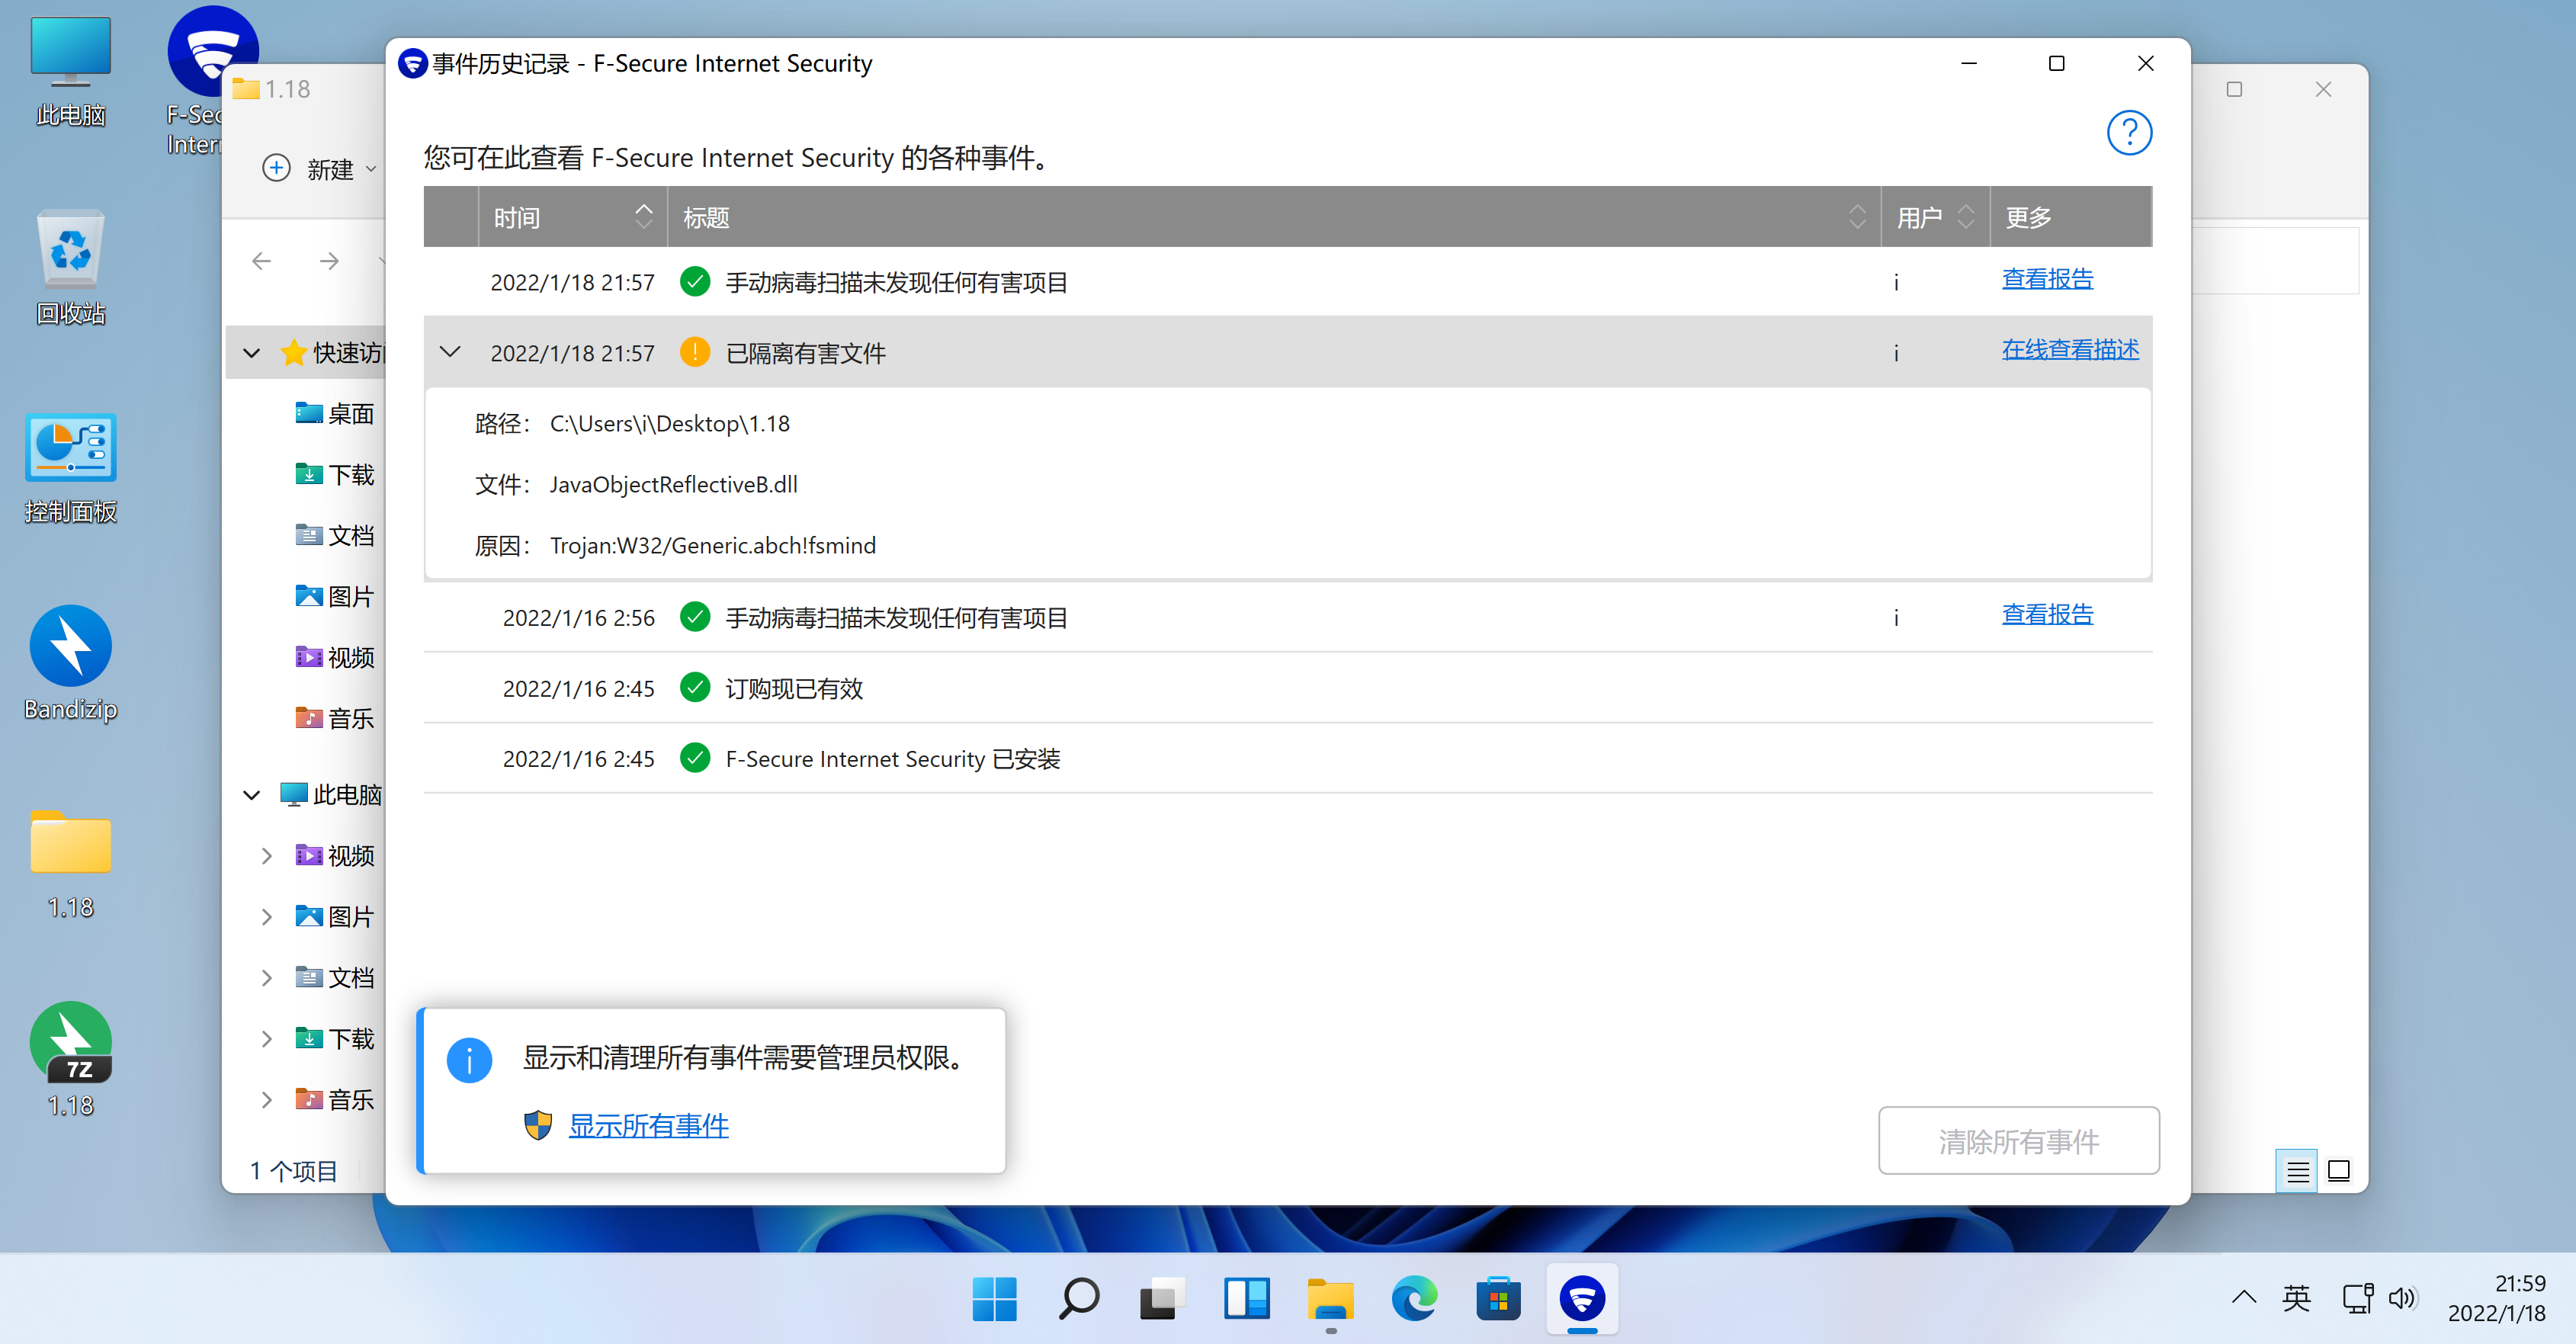The width and height of the screenshot is (2576, 1344).
Task: Launch Microsoft Edge from the taskbar
Action: click(x=1414, y=1299)
